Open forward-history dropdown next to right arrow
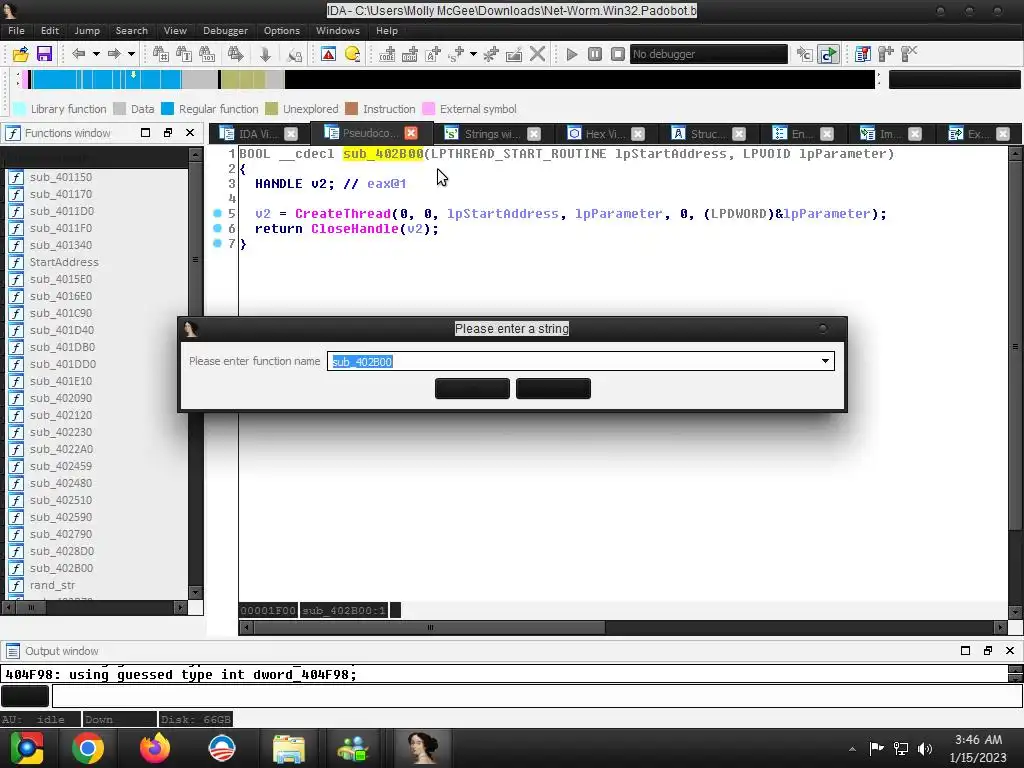 pyautogui.click(x=131, y=54)
